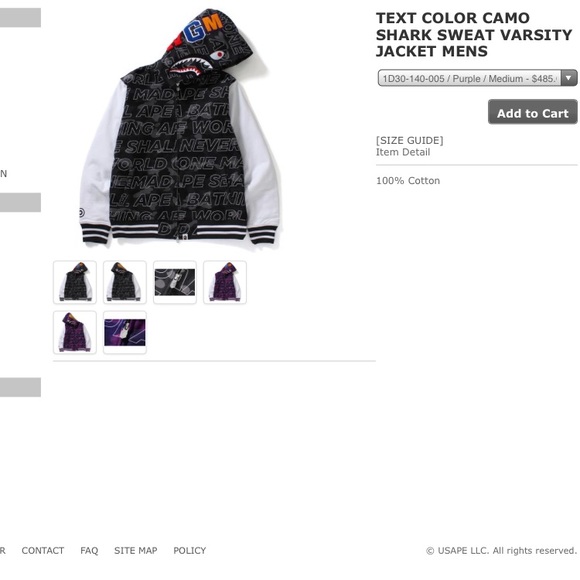Click the middle gray sidebar bar

tap(20, 202)
